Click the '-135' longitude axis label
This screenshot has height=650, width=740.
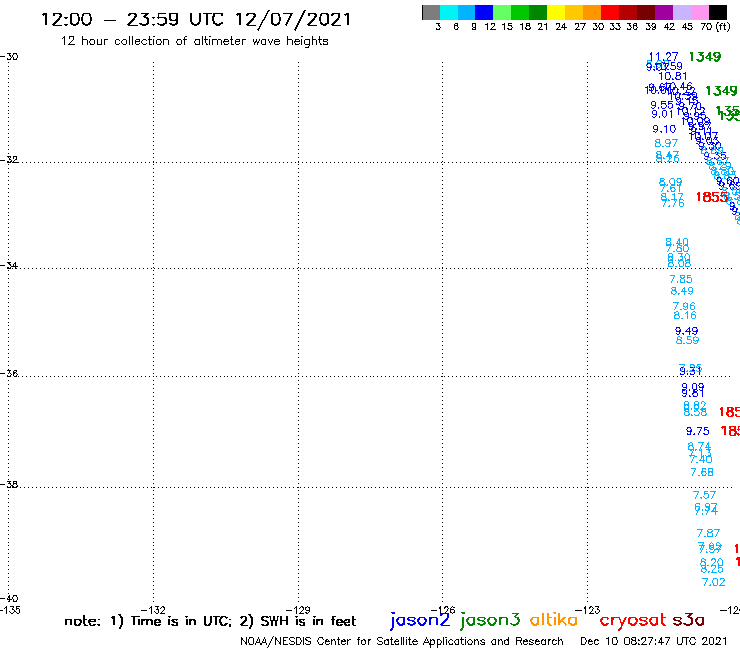tap(10, 610)
